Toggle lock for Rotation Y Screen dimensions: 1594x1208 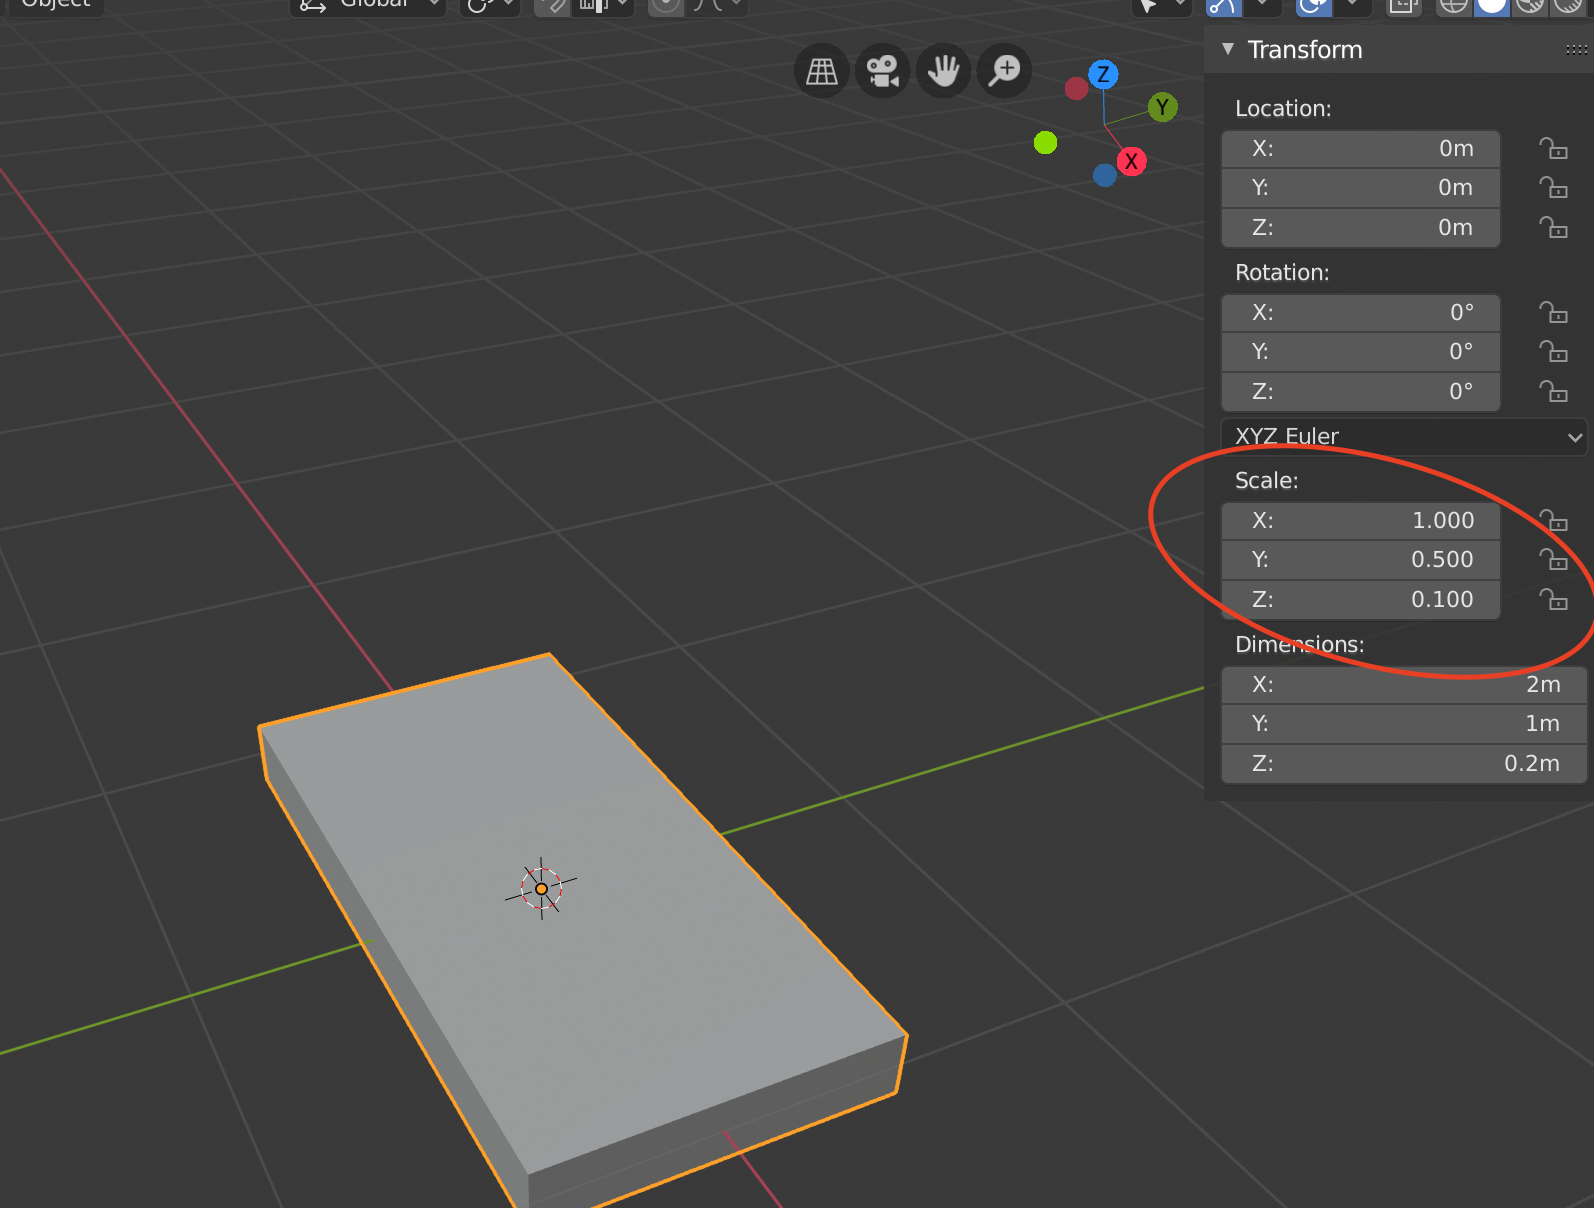pyautogui.click(x=1553, y=352)
